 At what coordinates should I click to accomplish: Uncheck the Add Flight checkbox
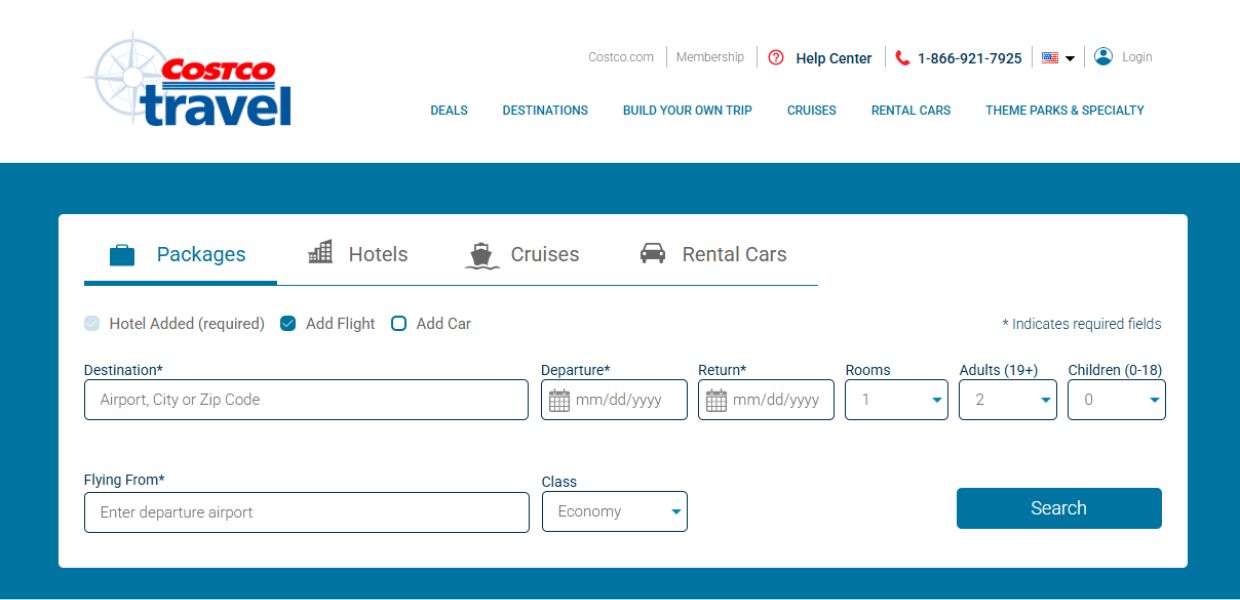288,324
